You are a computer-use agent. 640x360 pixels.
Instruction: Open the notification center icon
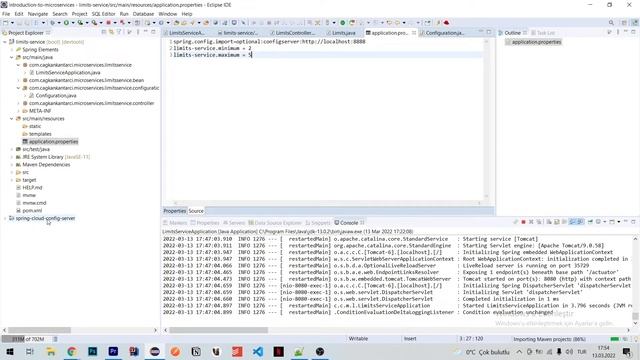pyautogui.click(x=627, y=351)
